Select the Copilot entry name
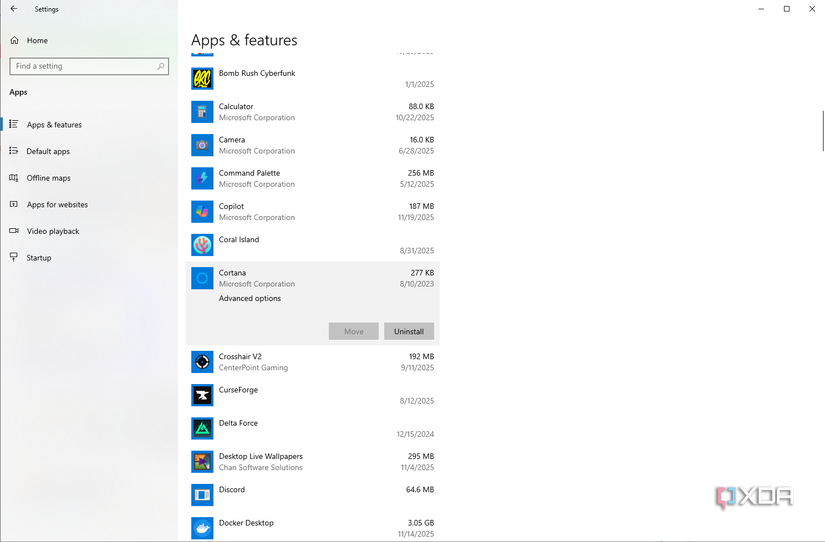 coord(232,206)
